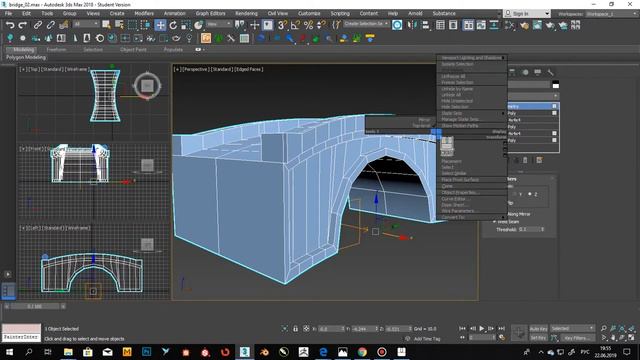Click the Add Time Tag label
640x360 pixels.
coord(427,339)
